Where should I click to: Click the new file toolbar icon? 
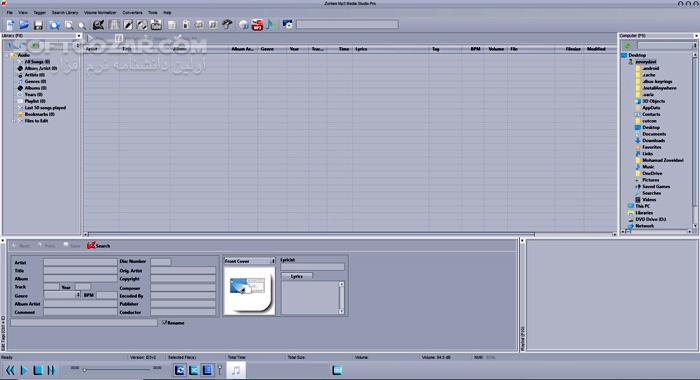[10, 25]
